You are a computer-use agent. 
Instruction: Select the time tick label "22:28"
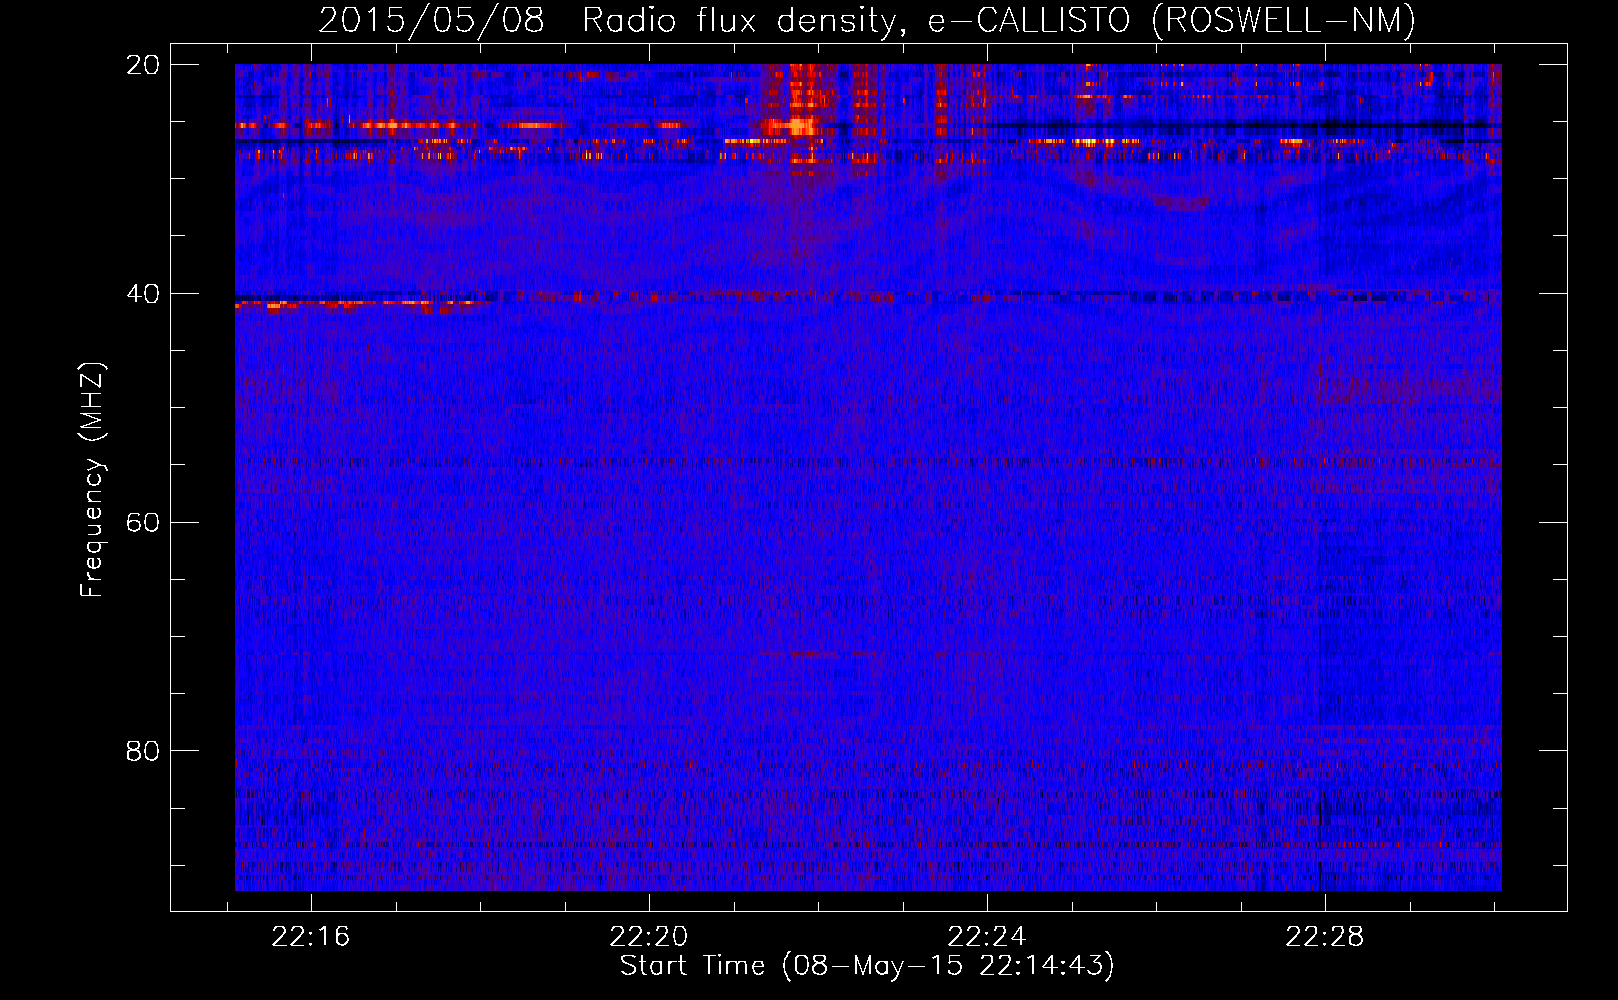pos(1325,937)
